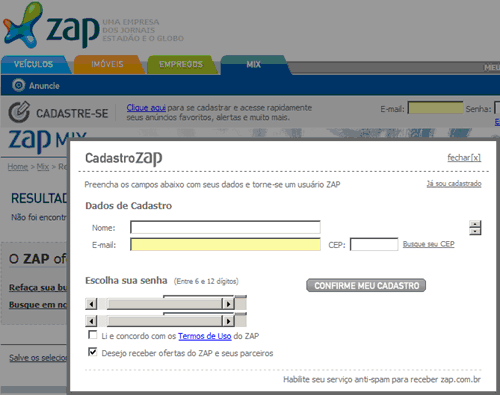
Task: Click into the yellow E-mail field in the form
Action: point(225,244)
